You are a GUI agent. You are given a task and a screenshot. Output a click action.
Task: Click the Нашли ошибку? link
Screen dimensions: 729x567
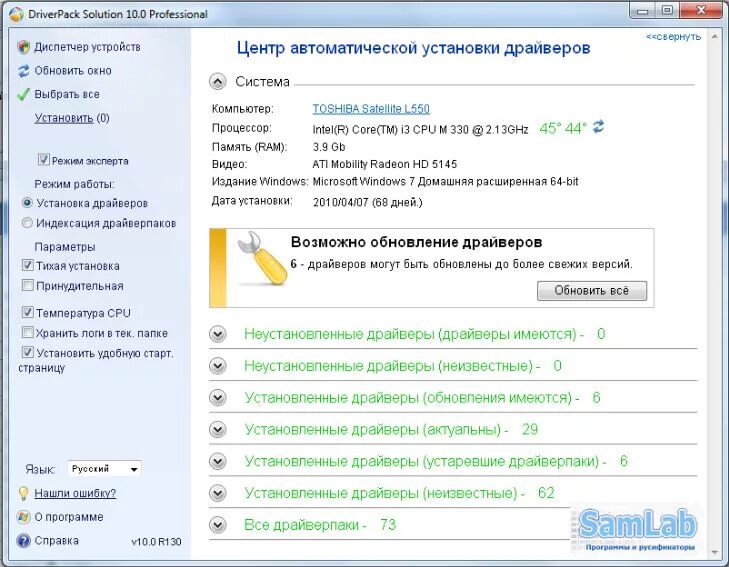(75, 493)
